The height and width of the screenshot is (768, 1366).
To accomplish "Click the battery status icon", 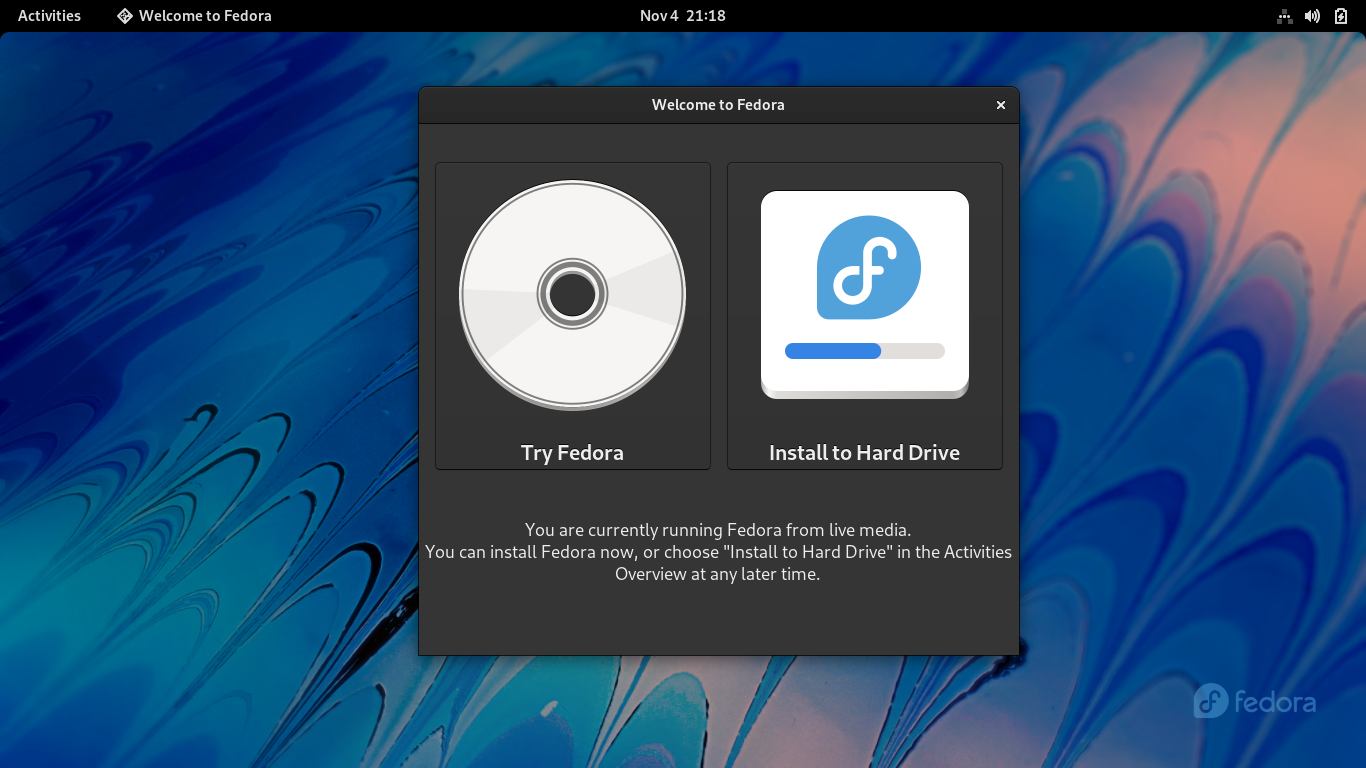I will click(x=1341, y=16).
